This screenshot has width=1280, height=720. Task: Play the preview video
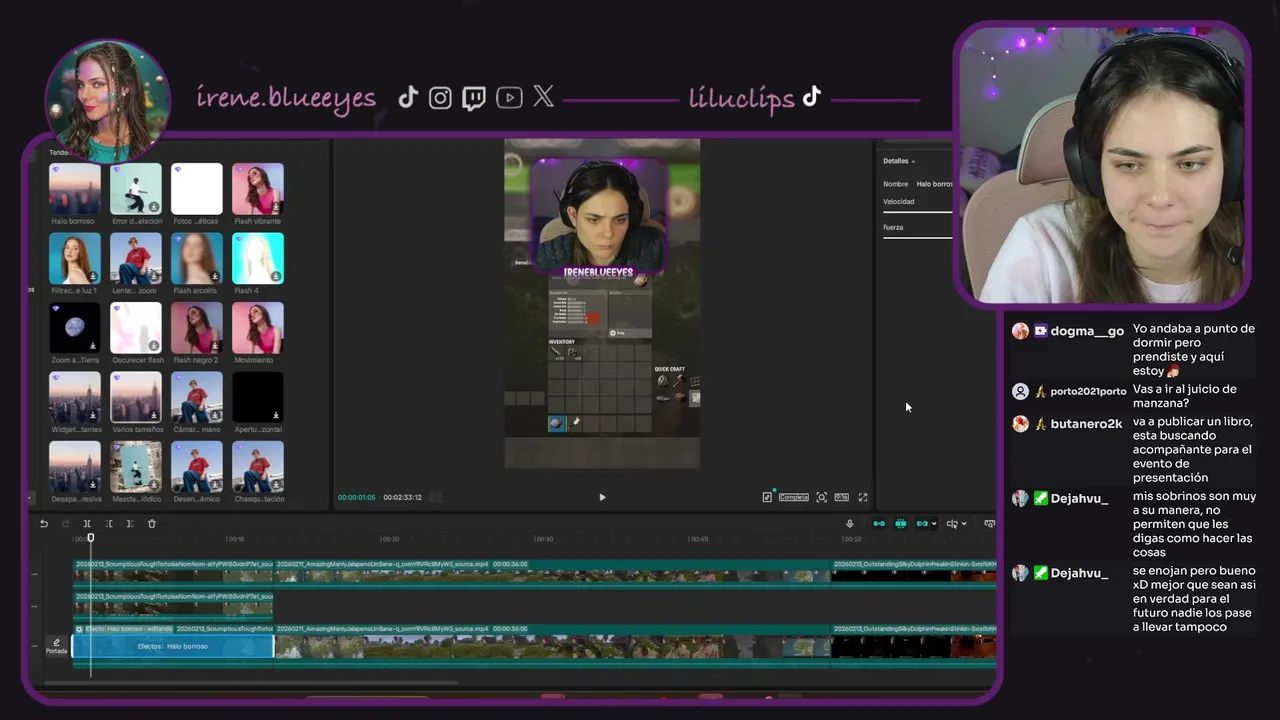602,497
